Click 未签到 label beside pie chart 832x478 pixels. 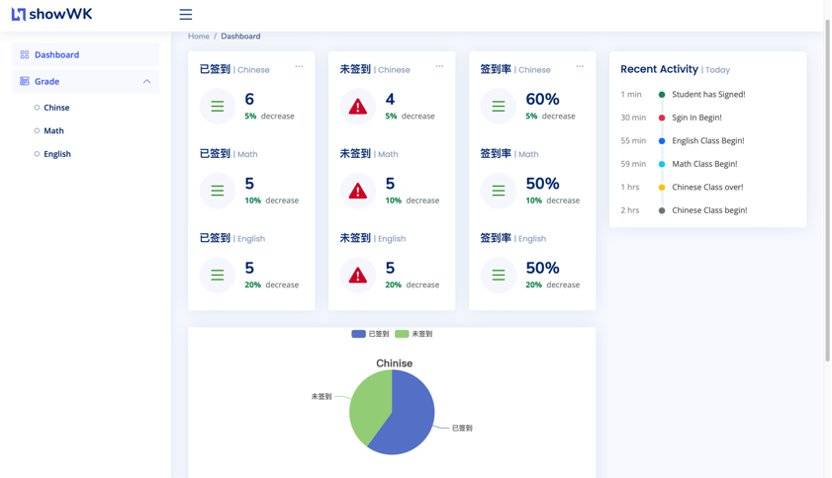tap(322, 396)
